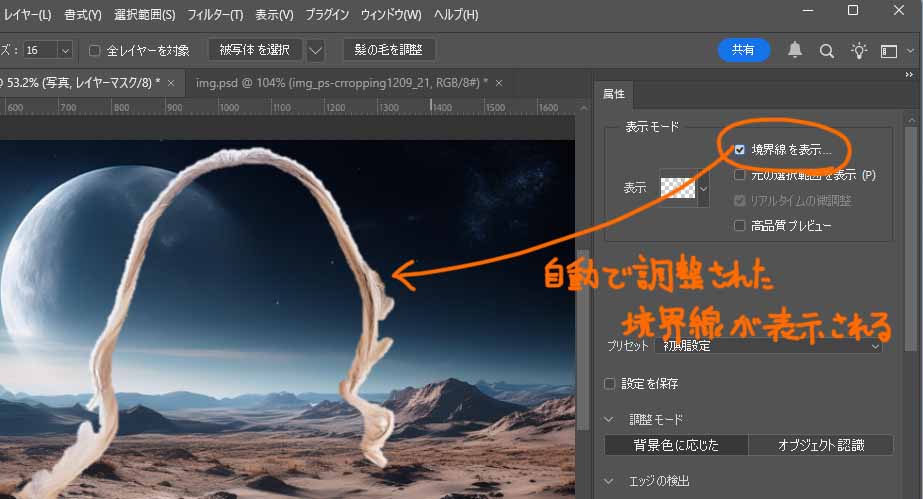The height and width of the screenshot is (499, 923).
Task: Enable the 高品質プレビュー checkbox
Action: pyautogui.click(x=740, y=226)
